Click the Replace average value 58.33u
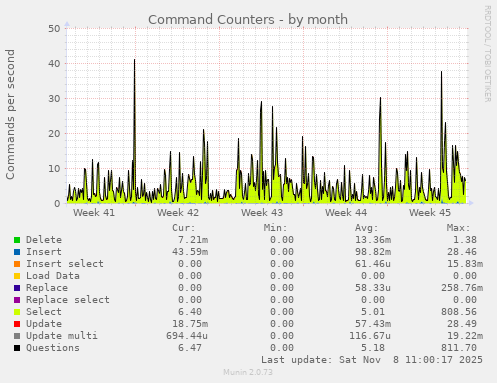This screenshot has height=383, width=497. click(373, 288)
